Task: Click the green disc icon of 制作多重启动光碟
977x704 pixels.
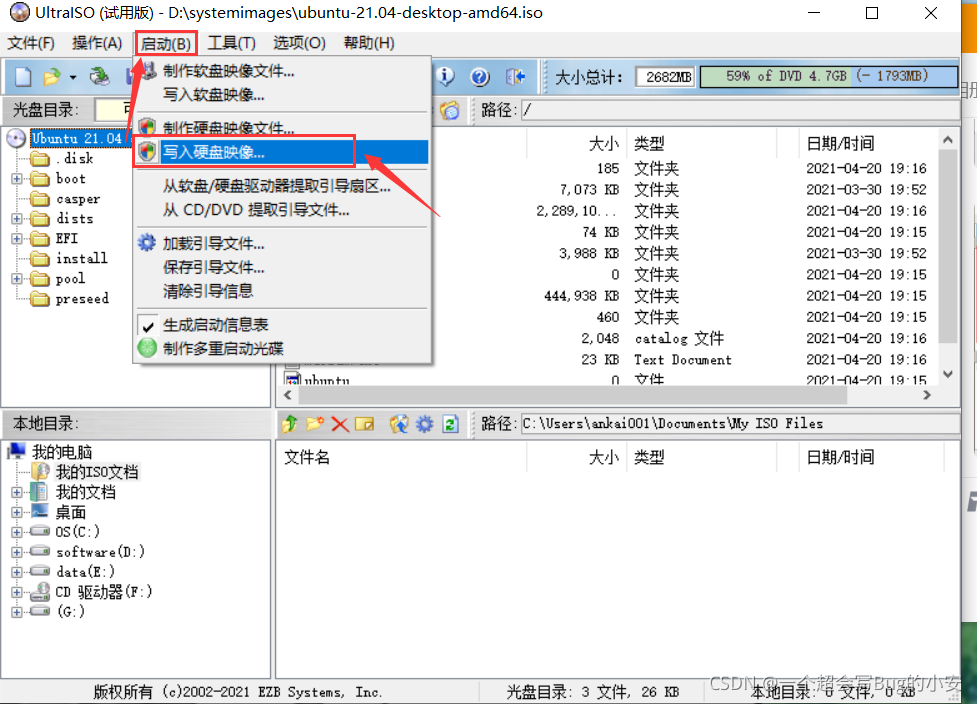Action: click(x=147, y=348)
